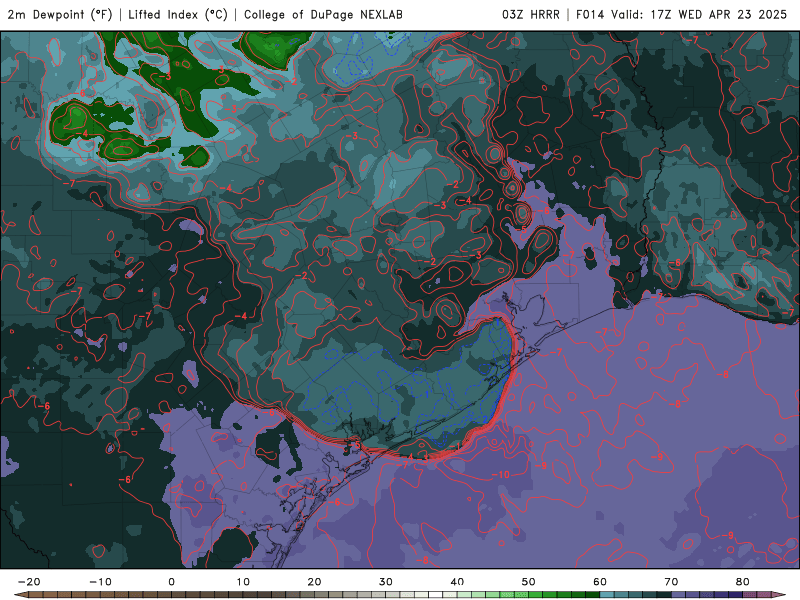
Task: Click the "03Z HRRR" model run label
Action: pos(531,14)
